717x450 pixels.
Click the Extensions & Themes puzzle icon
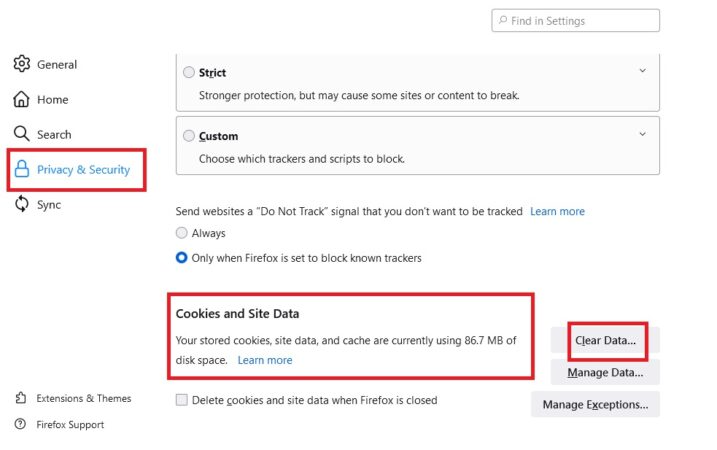click(x=21, y=398)
